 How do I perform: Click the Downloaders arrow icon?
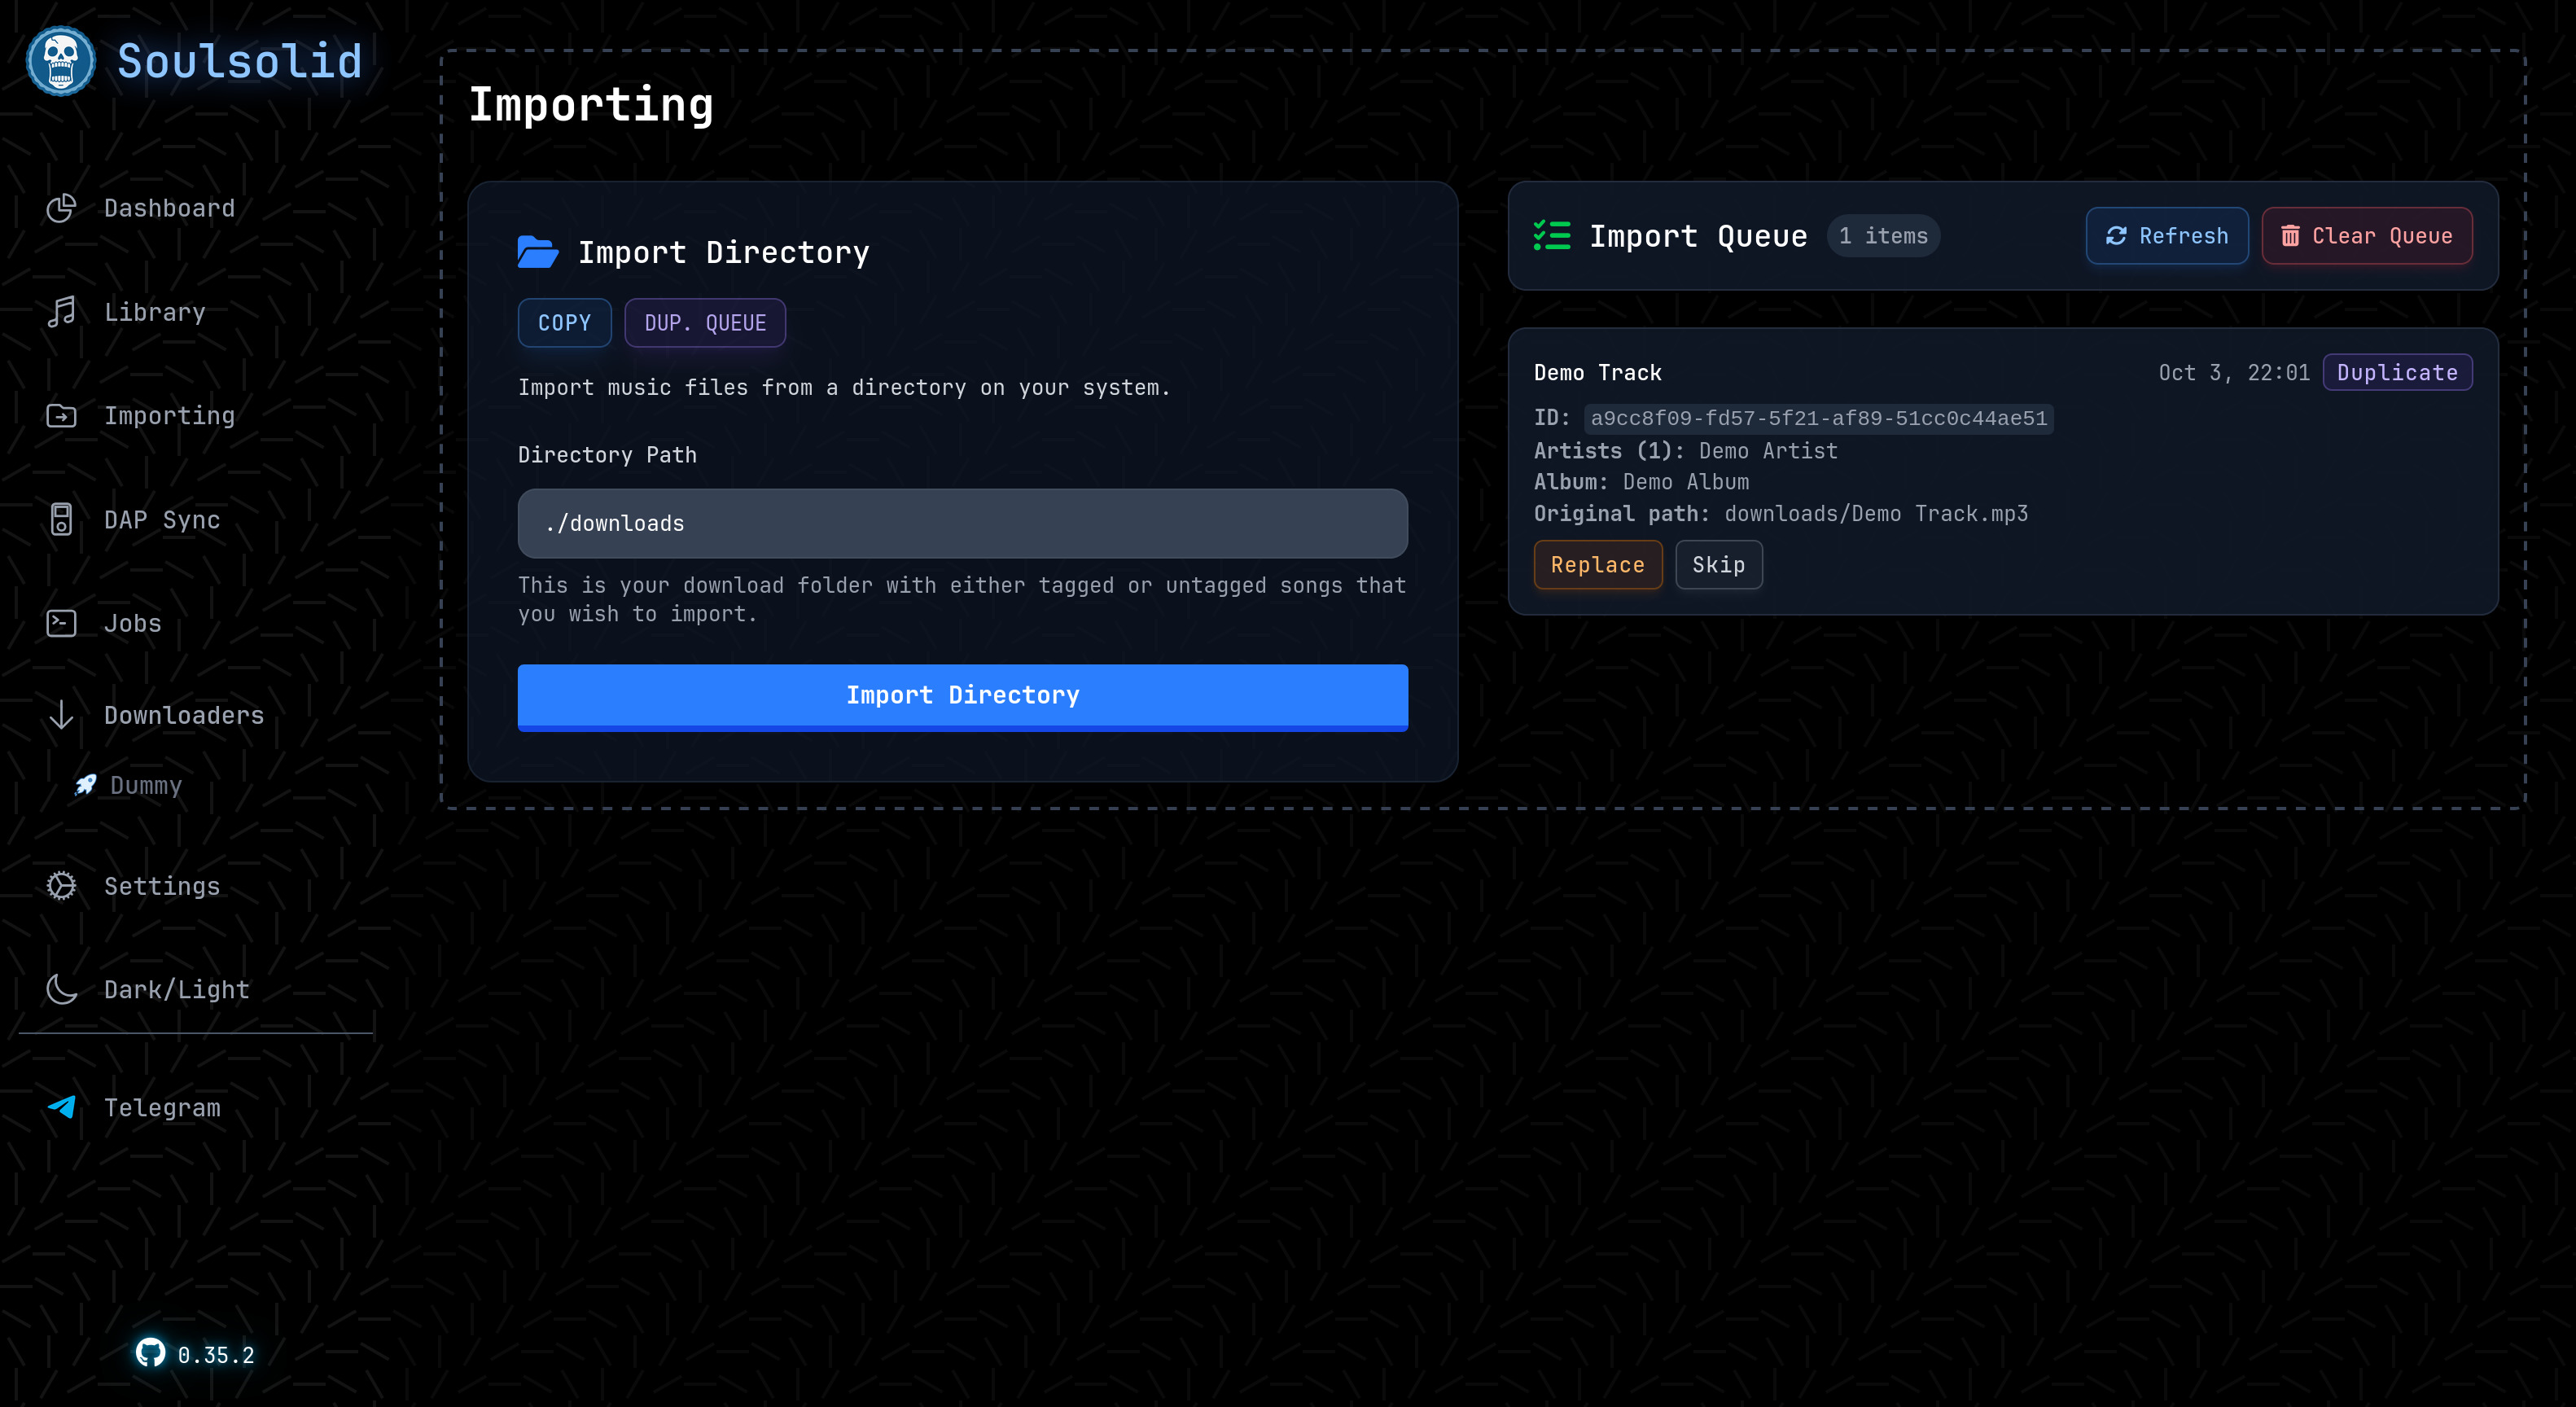click(x=61, y=714)
